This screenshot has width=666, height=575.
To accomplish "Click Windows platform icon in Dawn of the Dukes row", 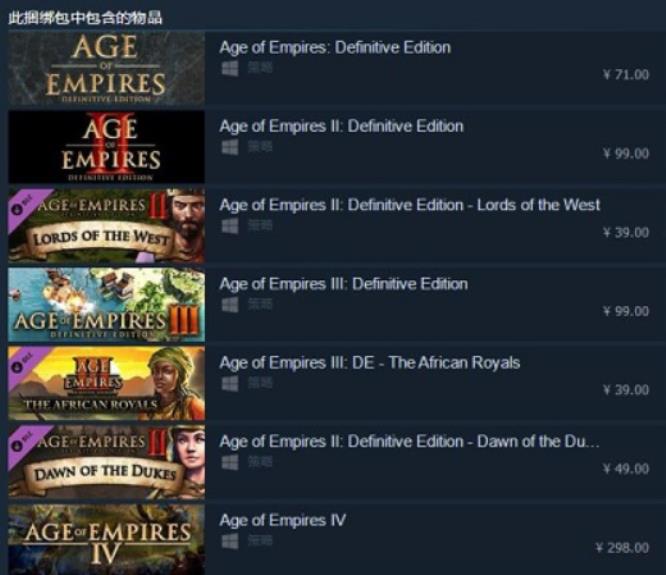I will pos(230,462).
